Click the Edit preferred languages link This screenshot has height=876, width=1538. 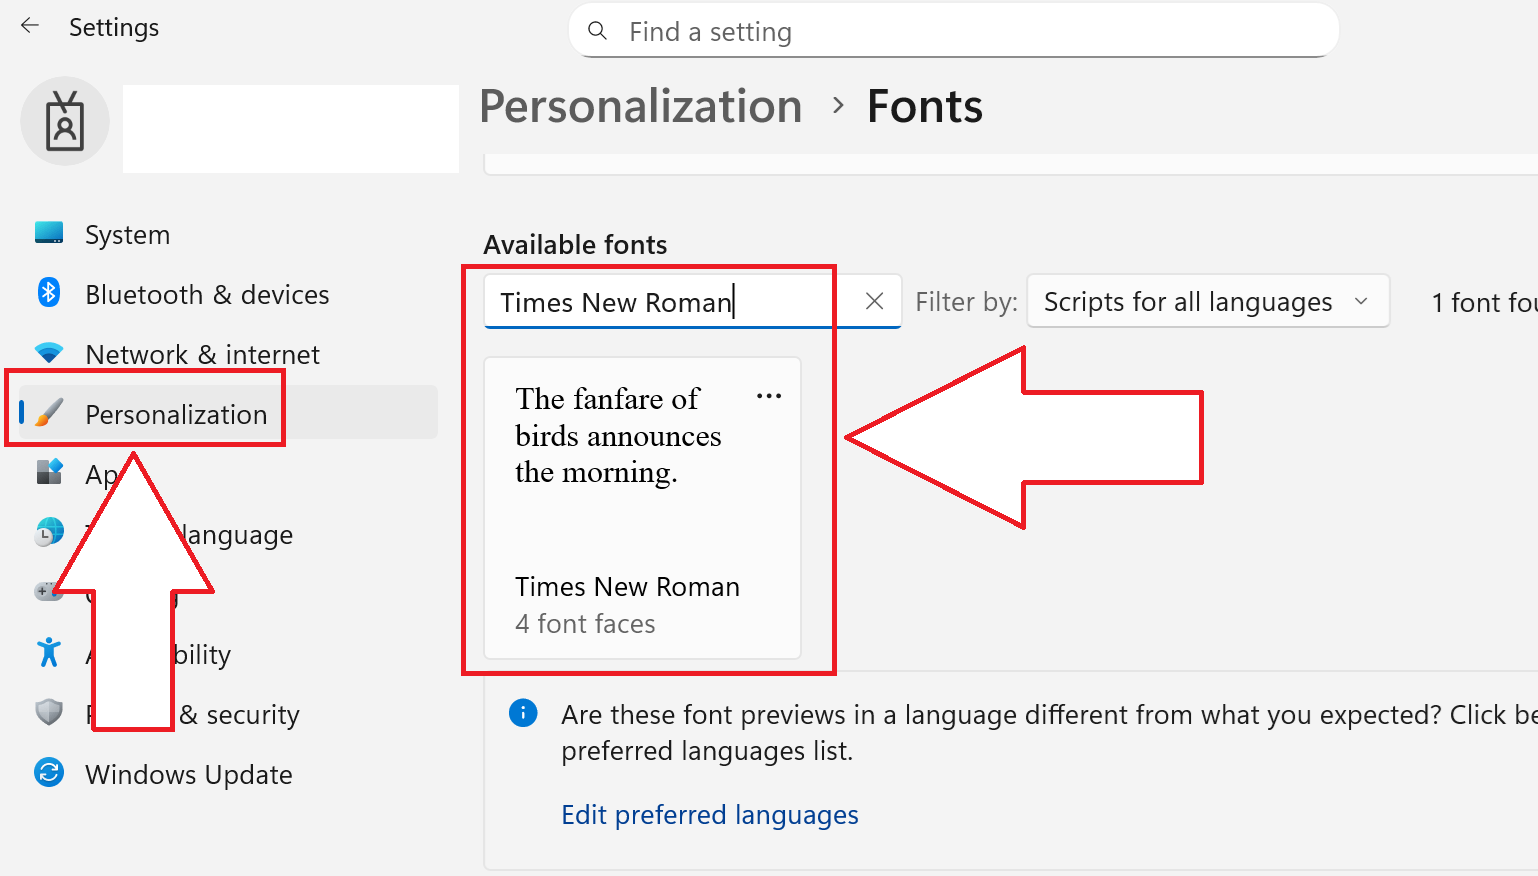(x=709, y=815)
